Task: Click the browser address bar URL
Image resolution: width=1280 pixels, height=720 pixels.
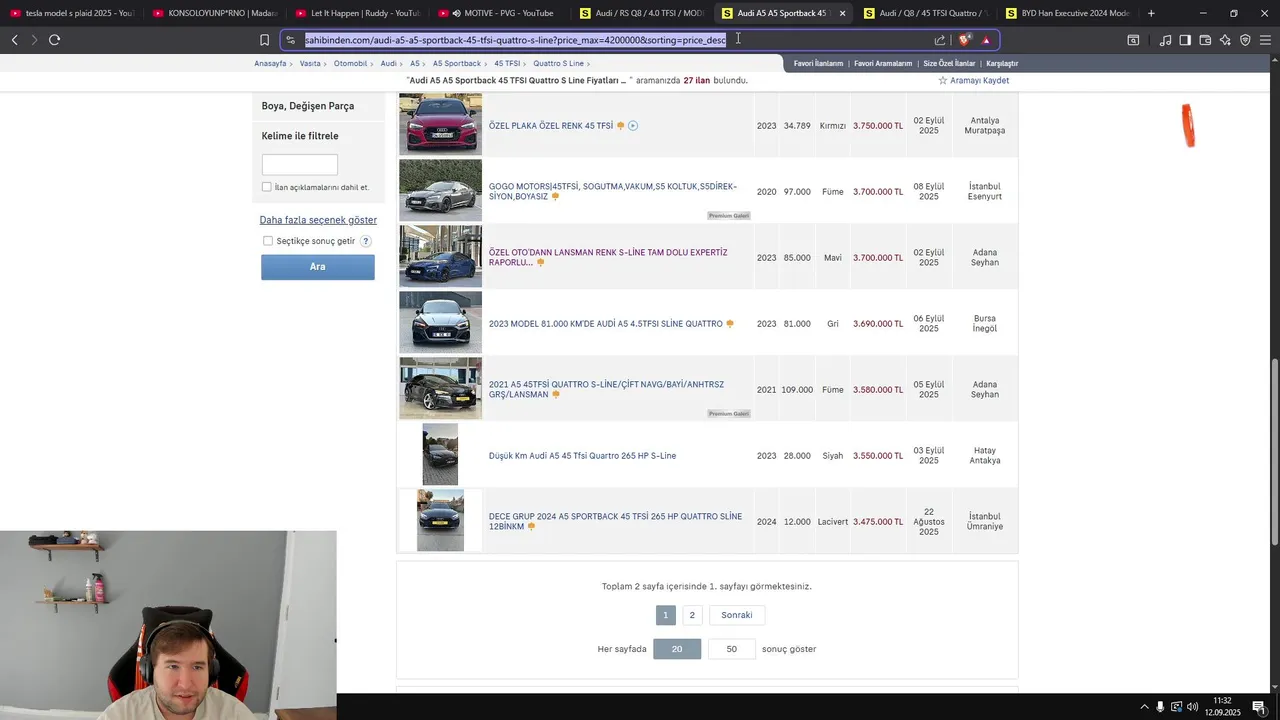Action: click(515, 40)
